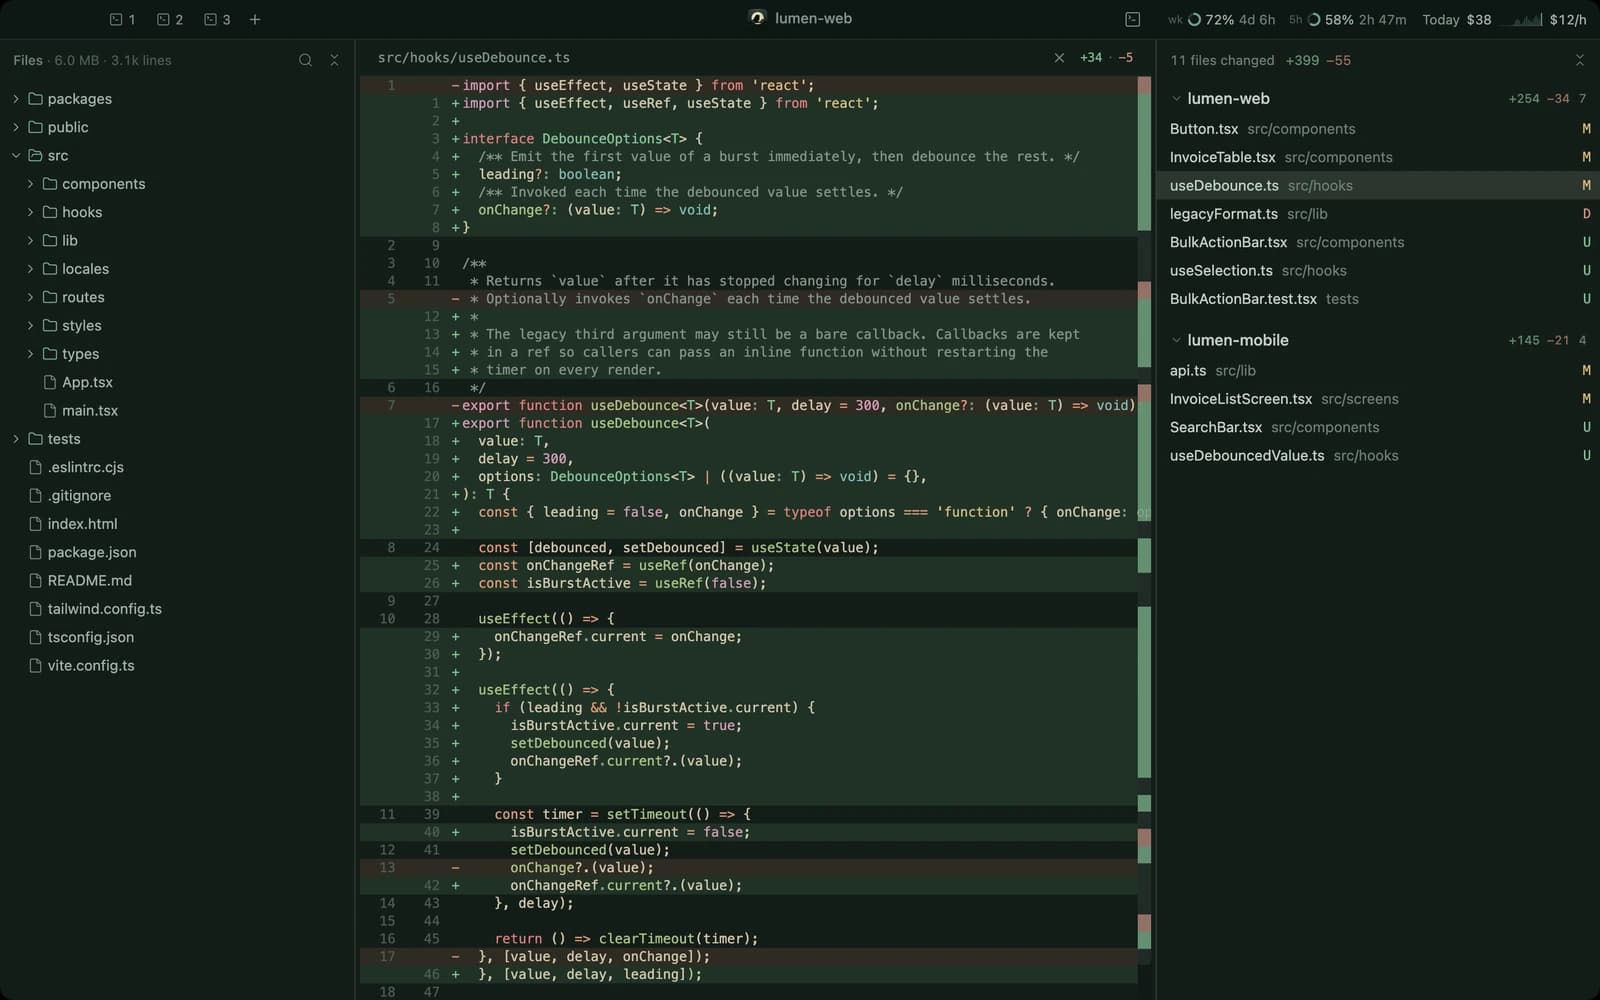Open main.tsx in the file tree
Viewport: 1600px width, 1000px height.
(x=177, y=411)
